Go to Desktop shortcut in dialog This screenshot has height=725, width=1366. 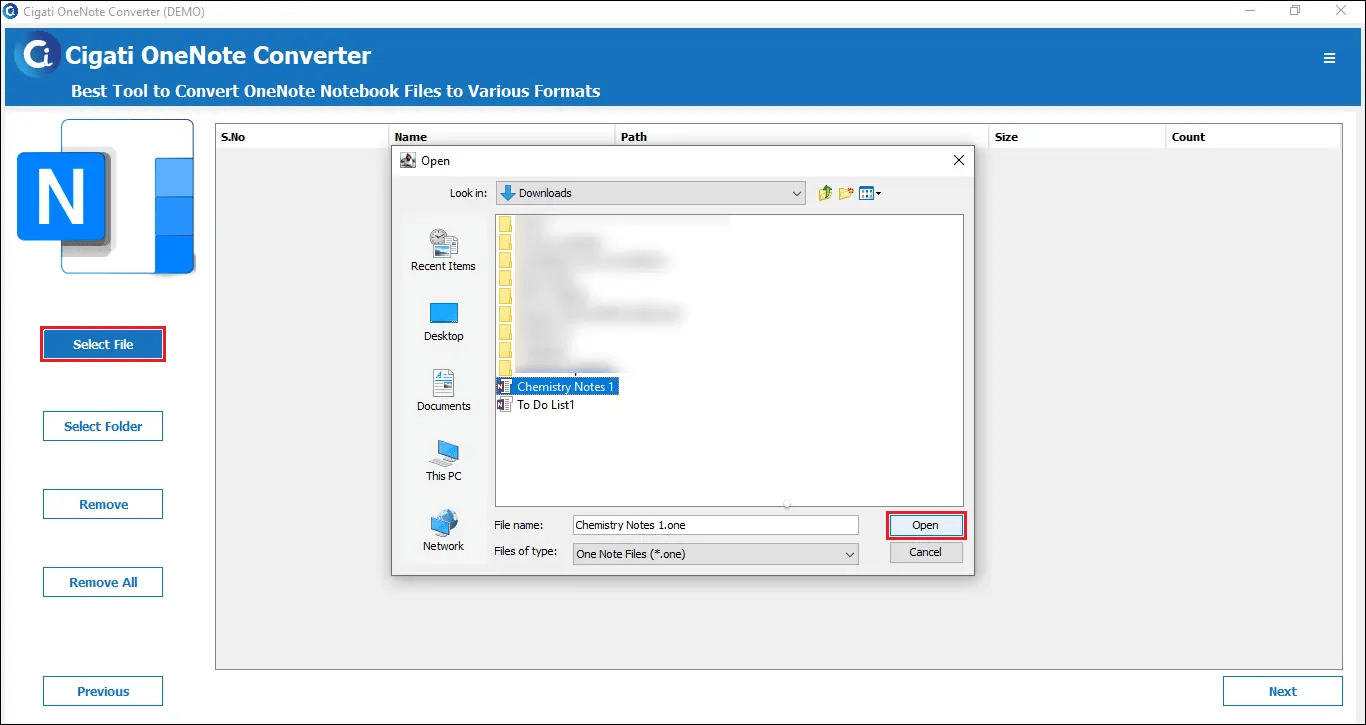pyautogui.click(x=443, y=322)
